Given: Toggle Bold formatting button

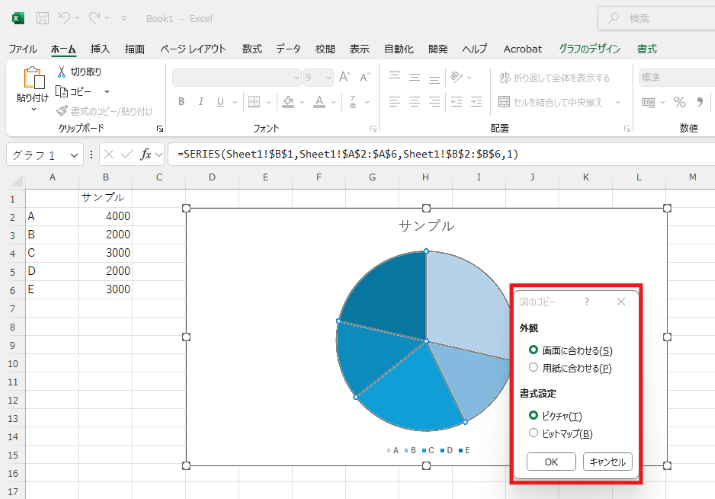Looking at the screenshot, I should coord(181,102).
